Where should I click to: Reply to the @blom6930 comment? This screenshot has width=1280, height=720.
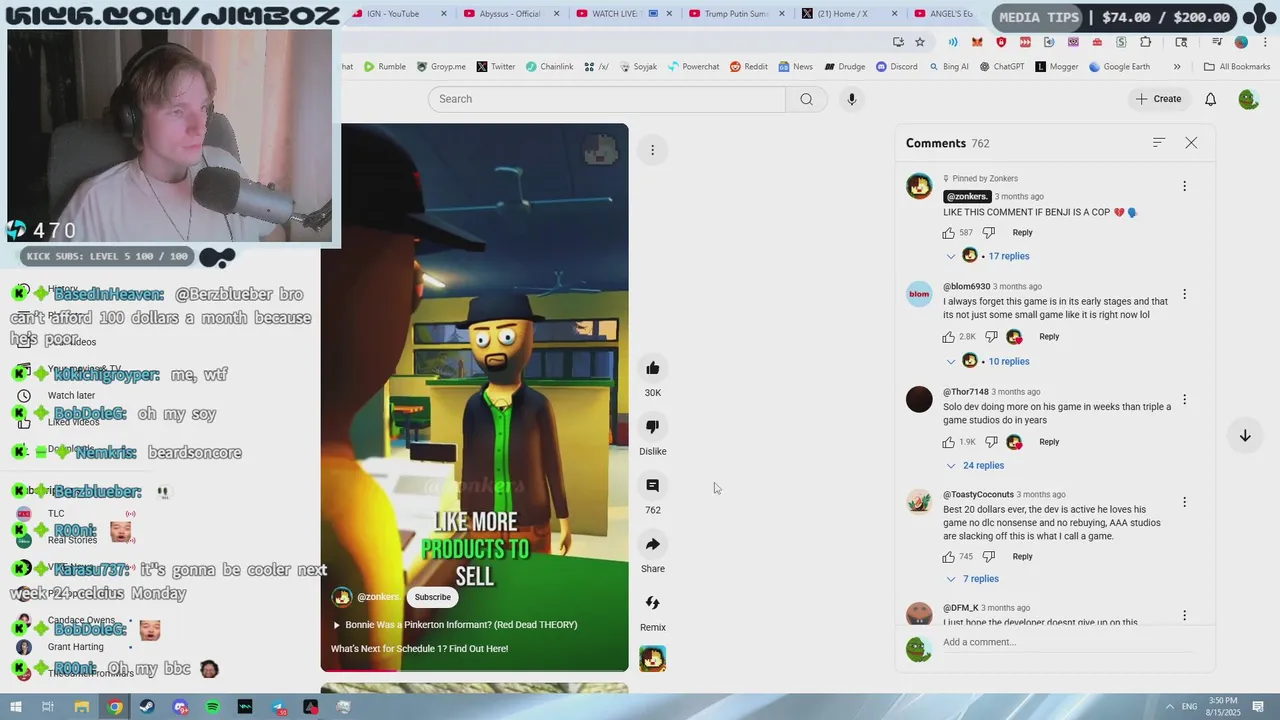1048,337
